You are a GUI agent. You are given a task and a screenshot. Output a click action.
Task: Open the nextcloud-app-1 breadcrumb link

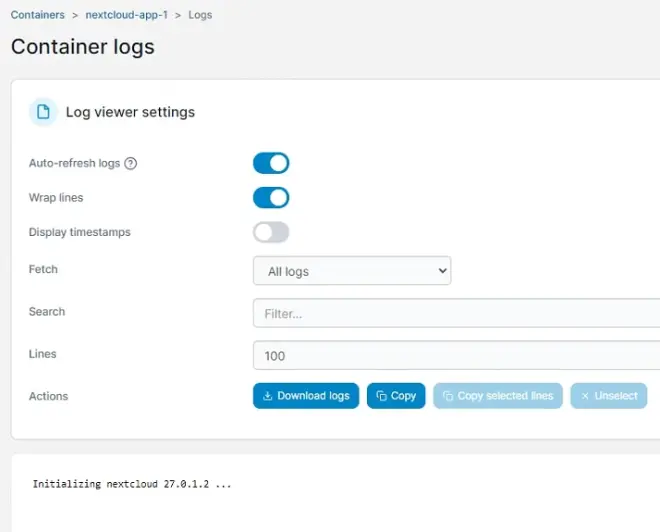(x=127, y=15)
